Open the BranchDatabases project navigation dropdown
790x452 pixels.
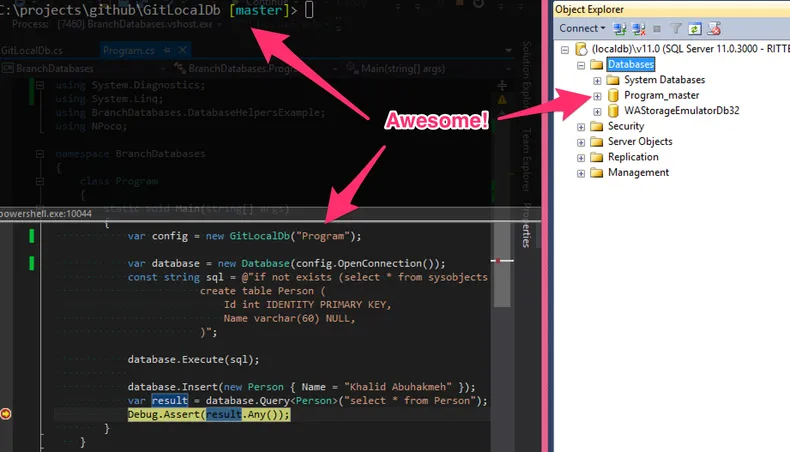click(x=83, y=69)
